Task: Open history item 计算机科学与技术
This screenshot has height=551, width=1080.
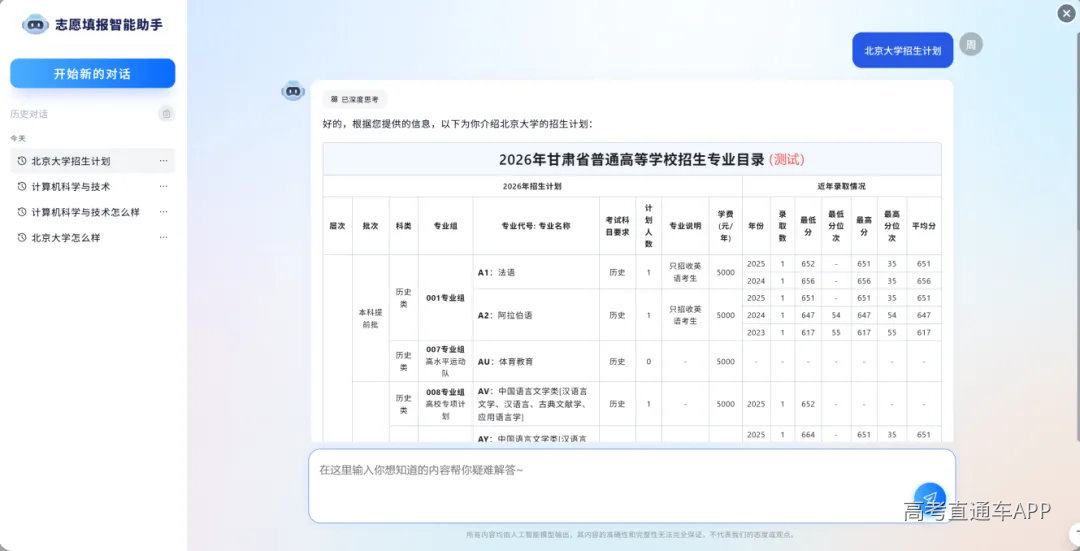Action: pos(92,186)
